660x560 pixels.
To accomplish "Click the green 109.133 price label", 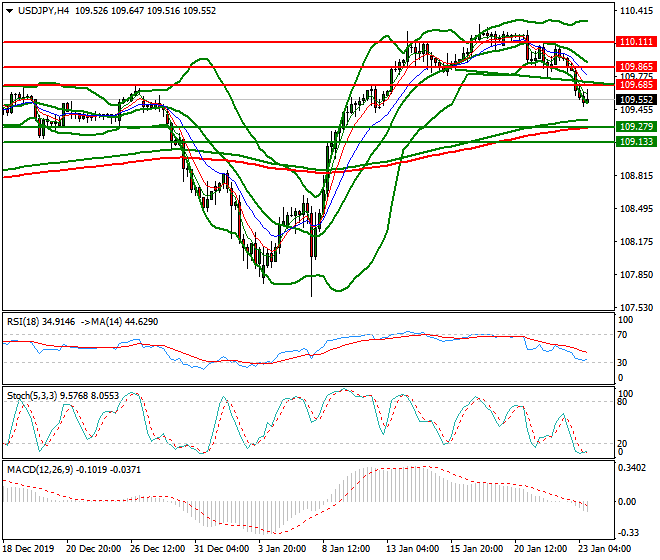I will coord(636,142).
